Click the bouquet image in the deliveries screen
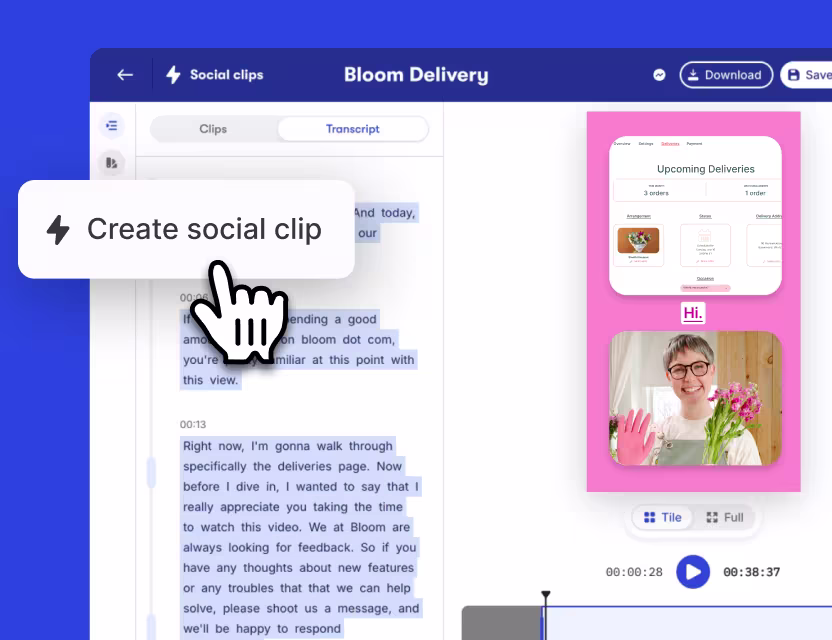Screen dimensions: 832x640 coord(638,240)
